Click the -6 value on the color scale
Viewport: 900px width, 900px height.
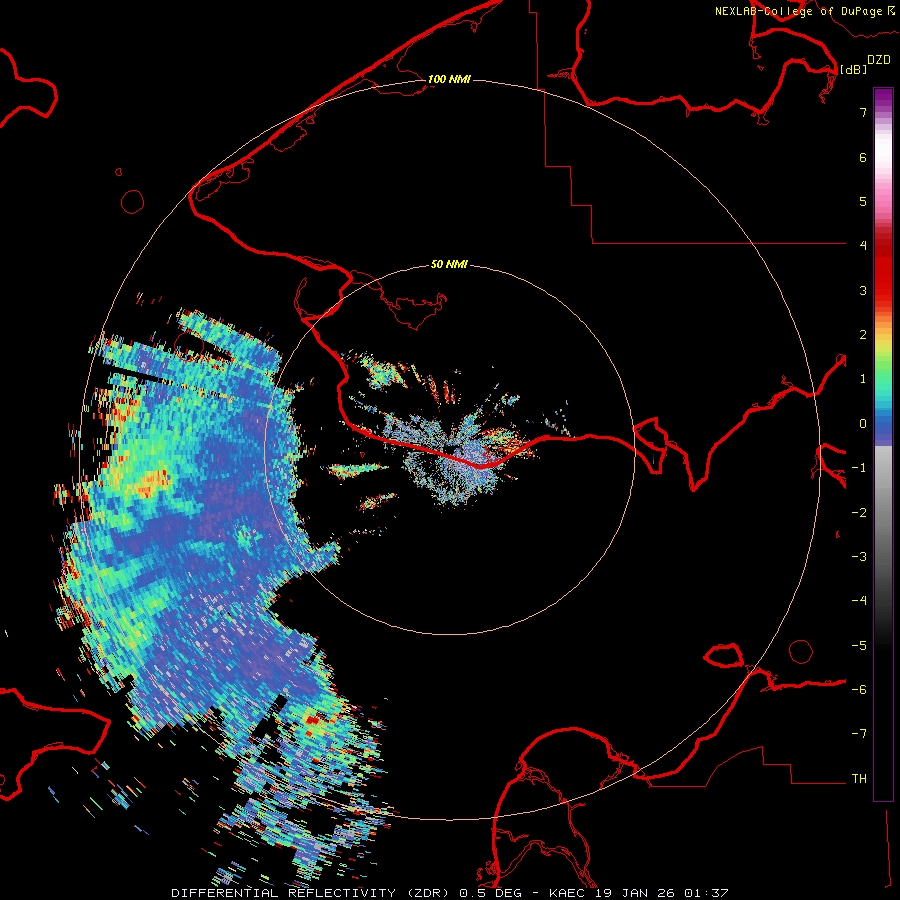(859, 690)
